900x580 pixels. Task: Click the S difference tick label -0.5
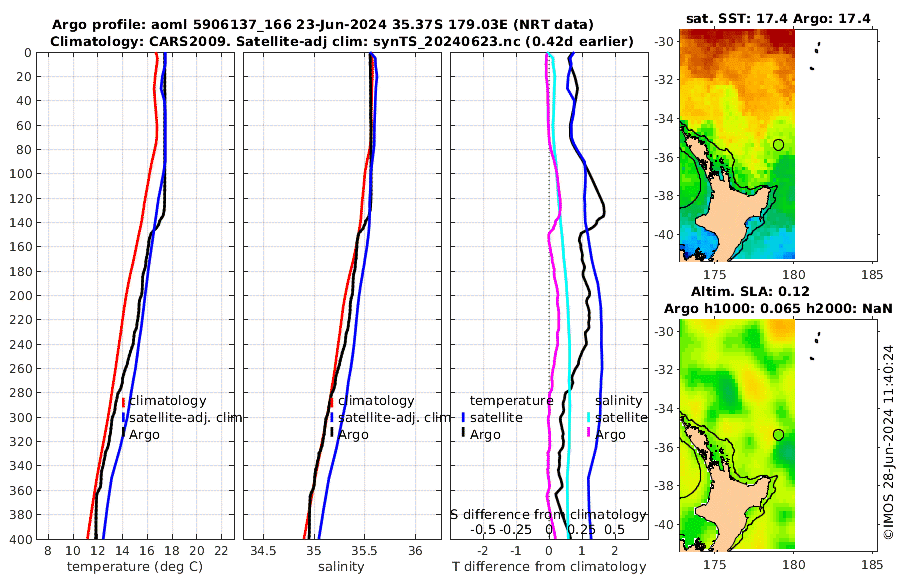click(x=484, y=529)
